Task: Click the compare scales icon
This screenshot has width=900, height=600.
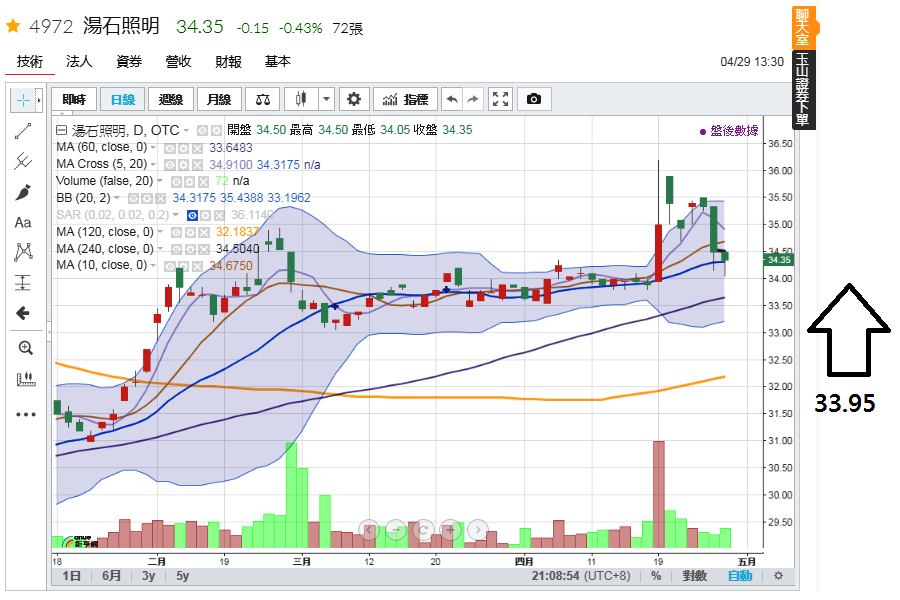Action: coord(263,99)
